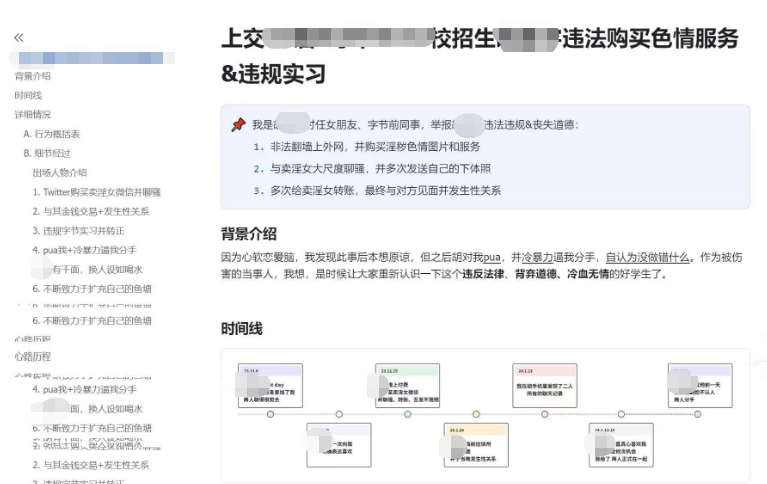Open the blurred document title in outline
Viewport: 767px width, 484px height.
click(x=92, y=58)
